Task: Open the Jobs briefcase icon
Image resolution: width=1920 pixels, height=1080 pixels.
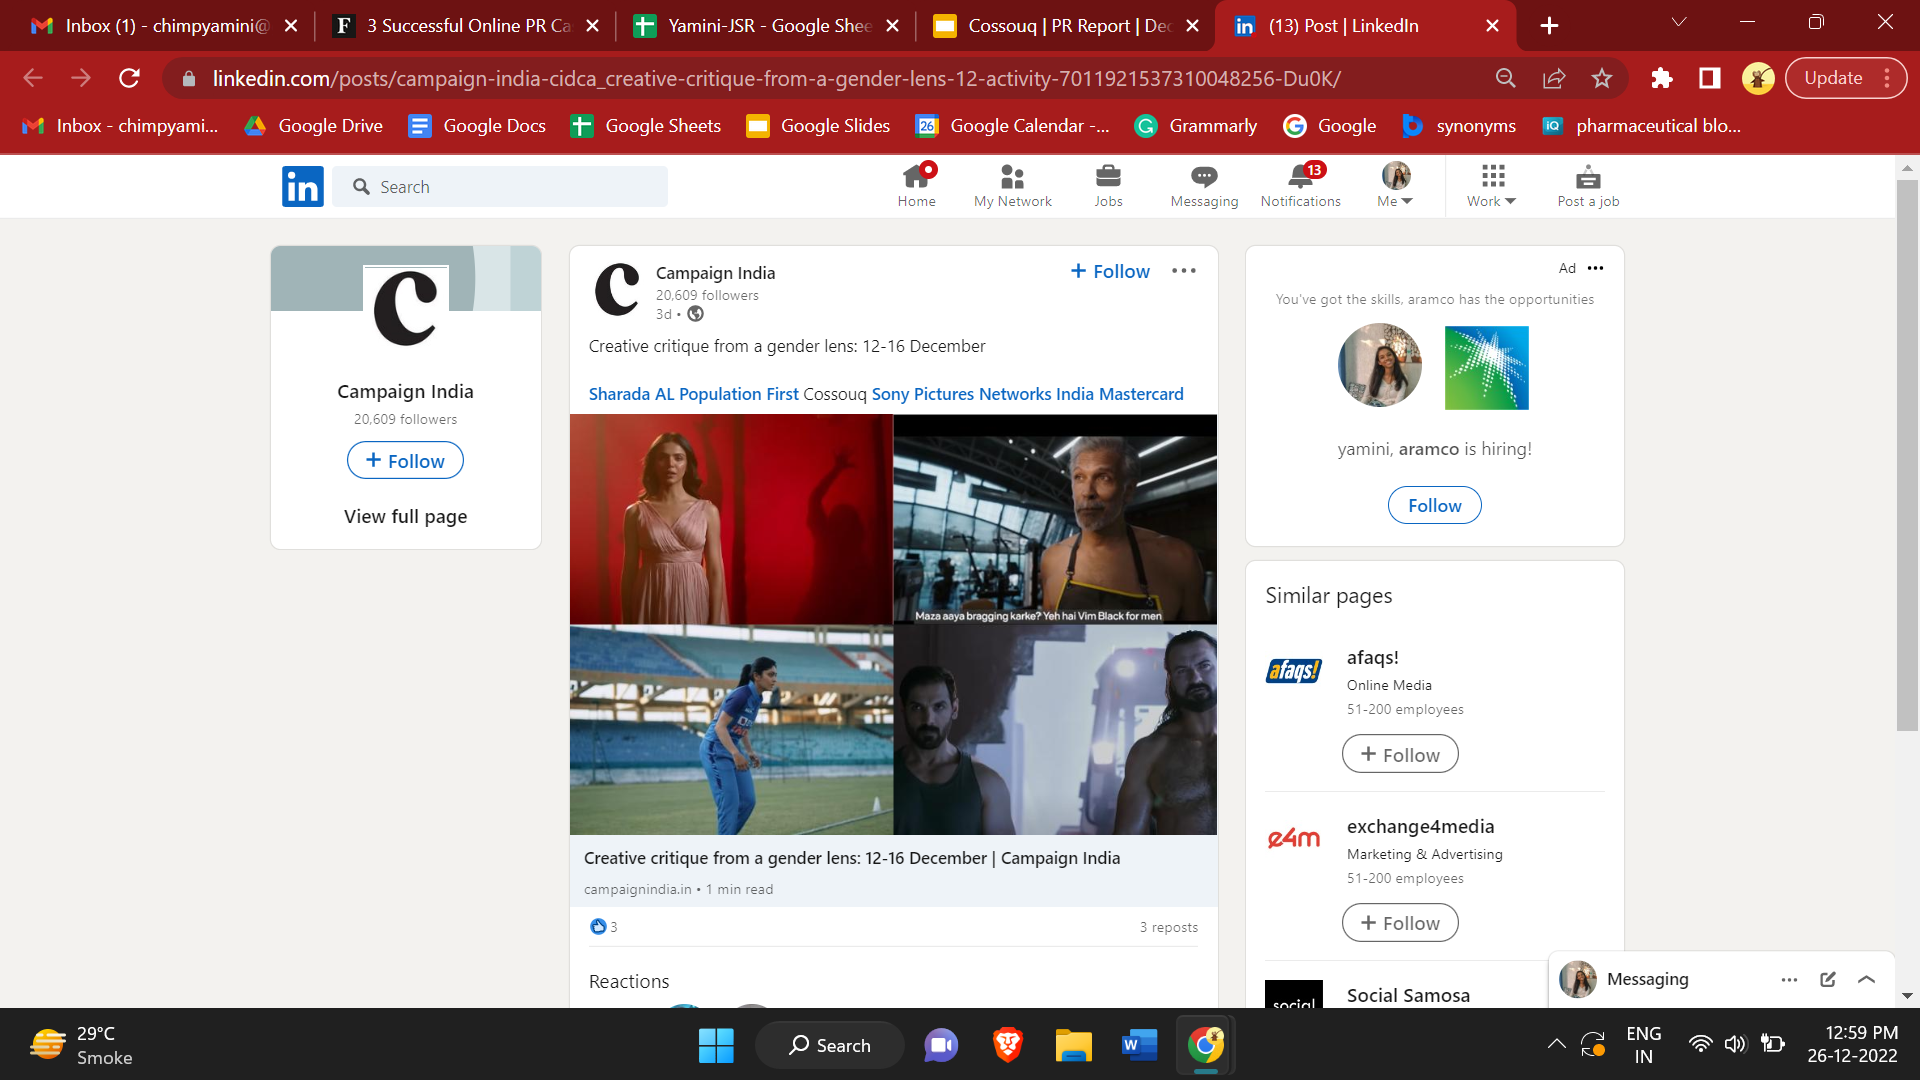Action: (1108, 185)
